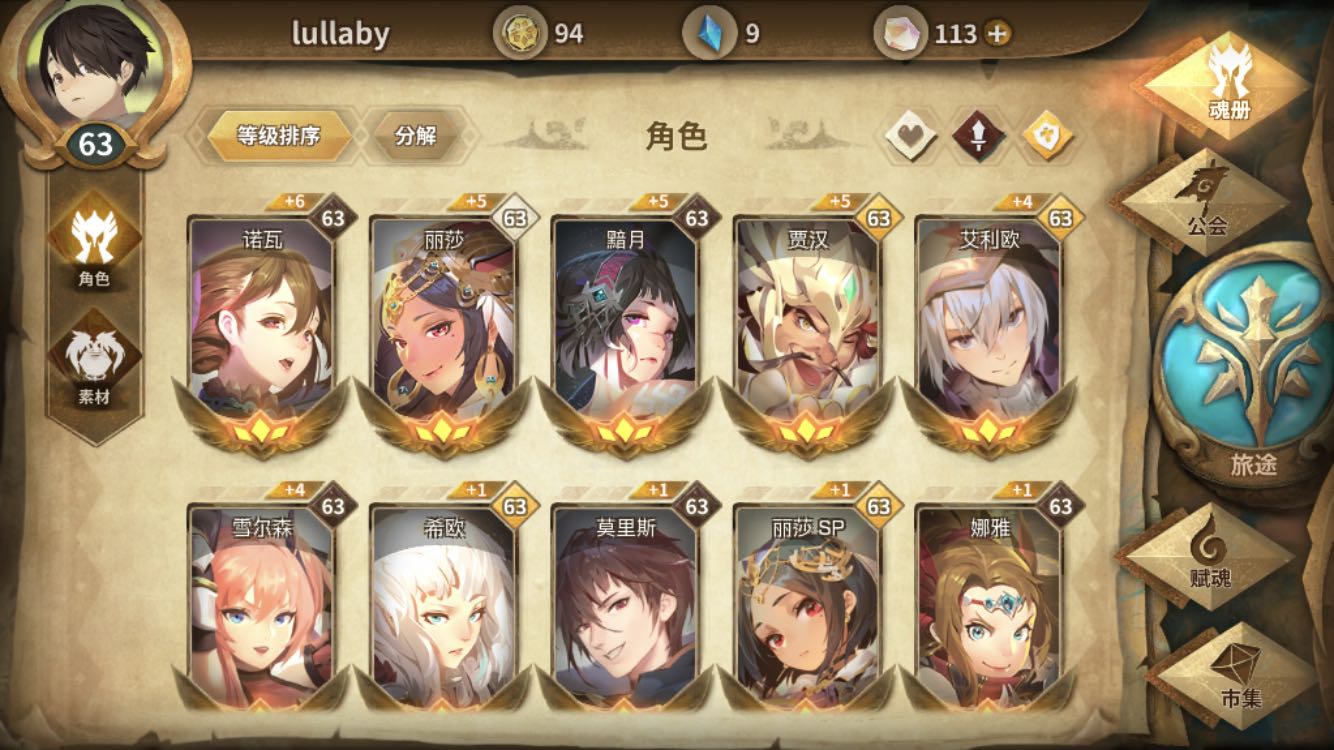1334x750 pixels.
Task: Click the plus icon beside 113
Action: (x=997, y=34)
